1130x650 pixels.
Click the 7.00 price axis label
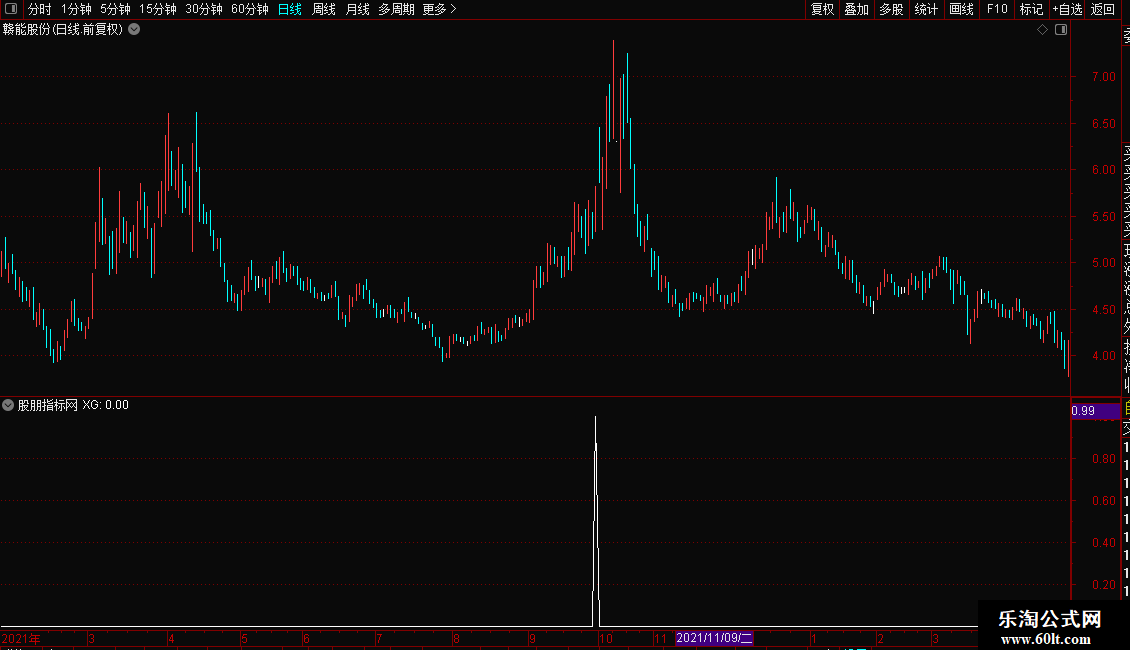click(x=1103, y=77)
